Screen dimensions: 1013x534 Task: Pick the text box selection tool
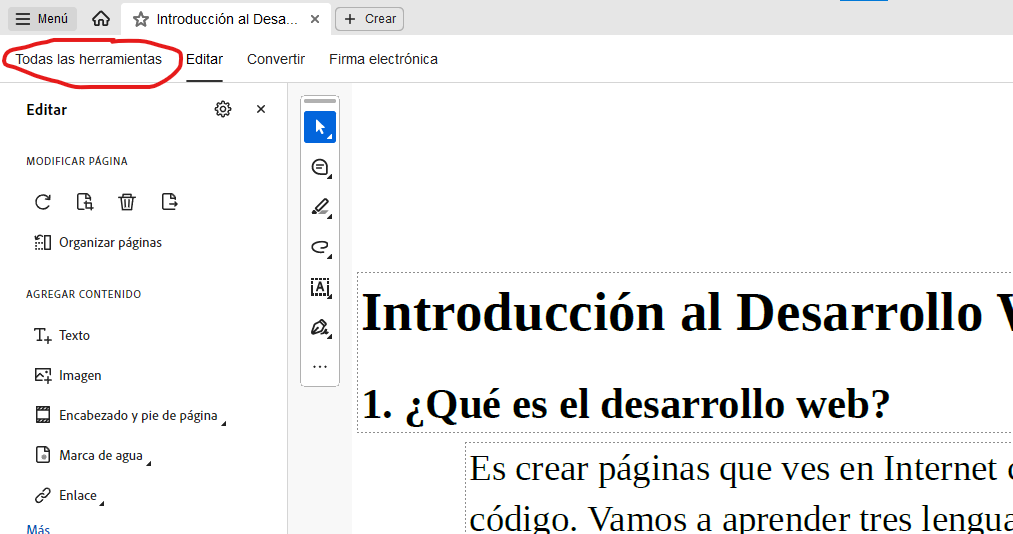320,287
